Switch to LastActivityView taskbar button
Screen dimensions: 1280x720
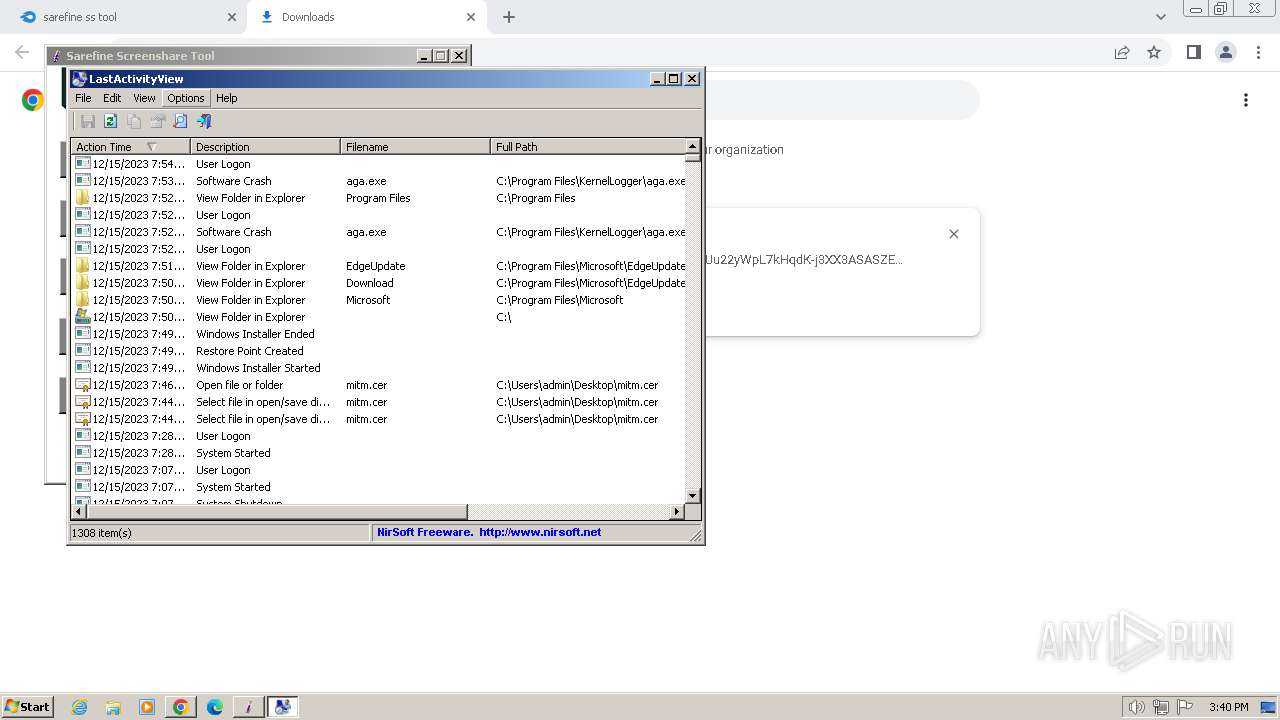pos(282,707)
